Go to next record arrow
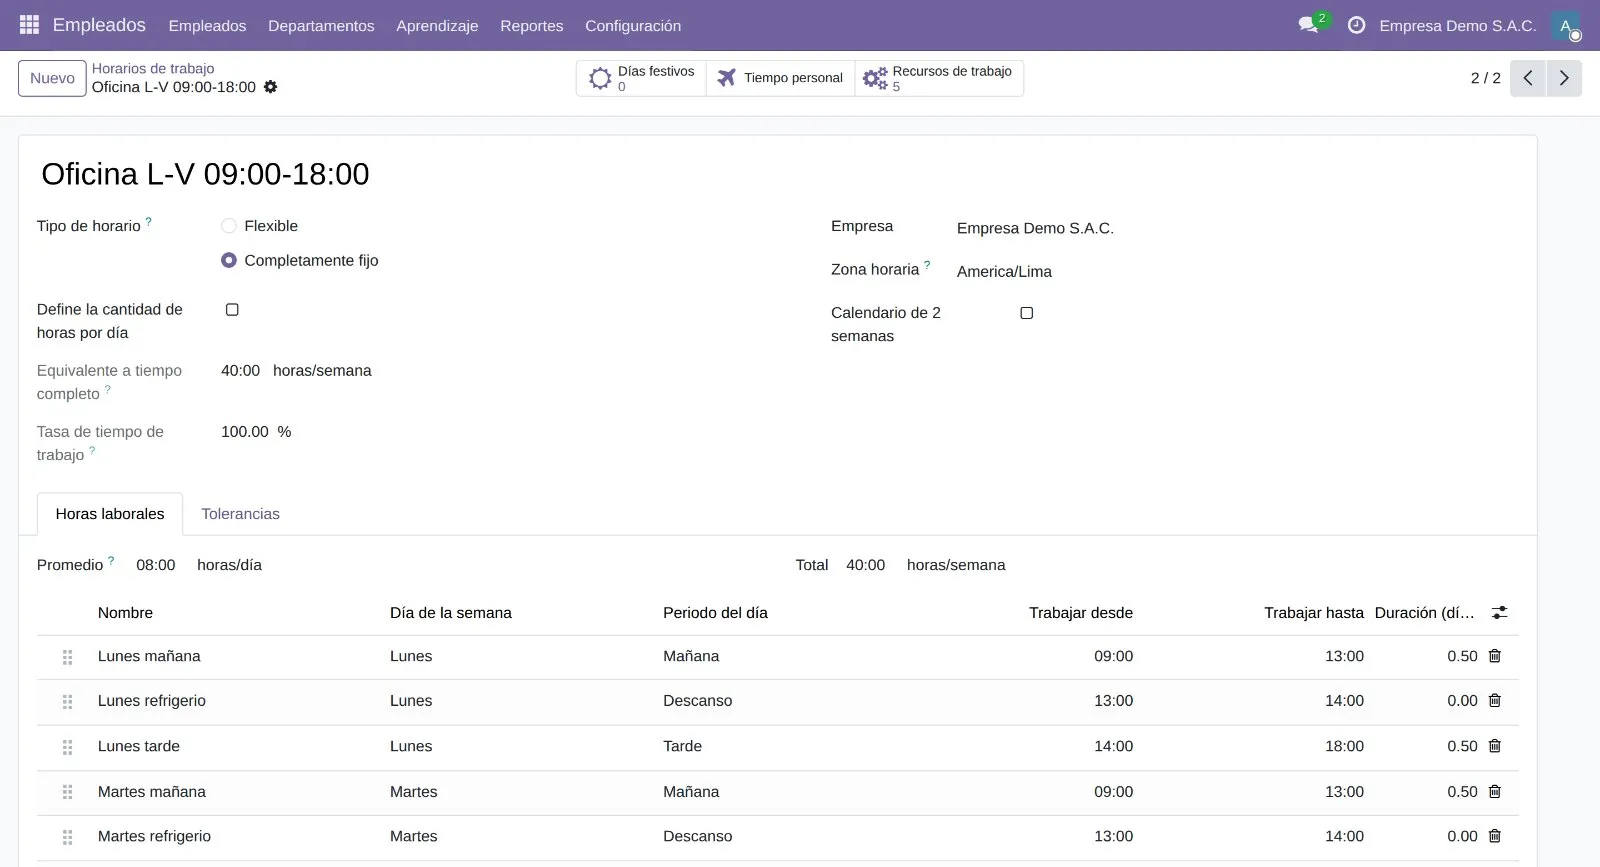This screenshot has height=867, width=1600. [x=1564, y=78]
